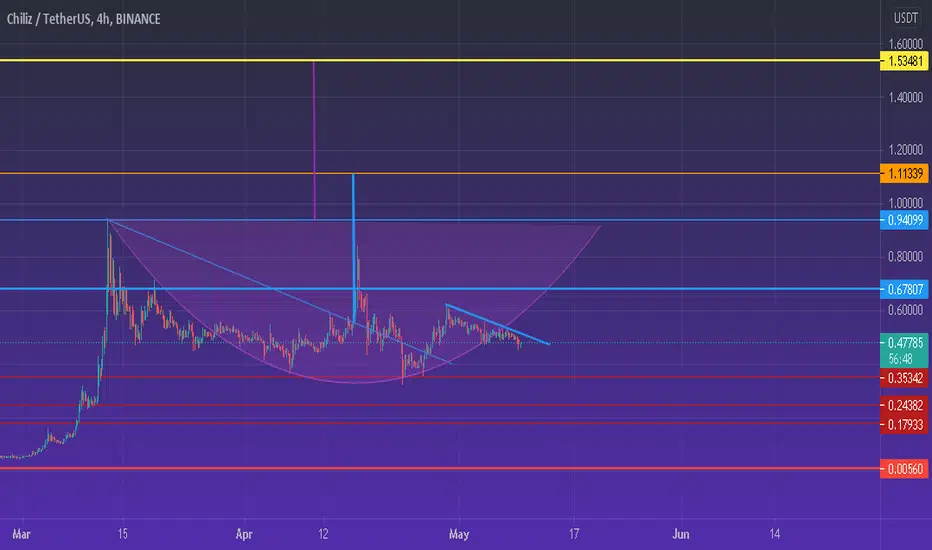Select the red 0.24382 price label

coord(904,406)
